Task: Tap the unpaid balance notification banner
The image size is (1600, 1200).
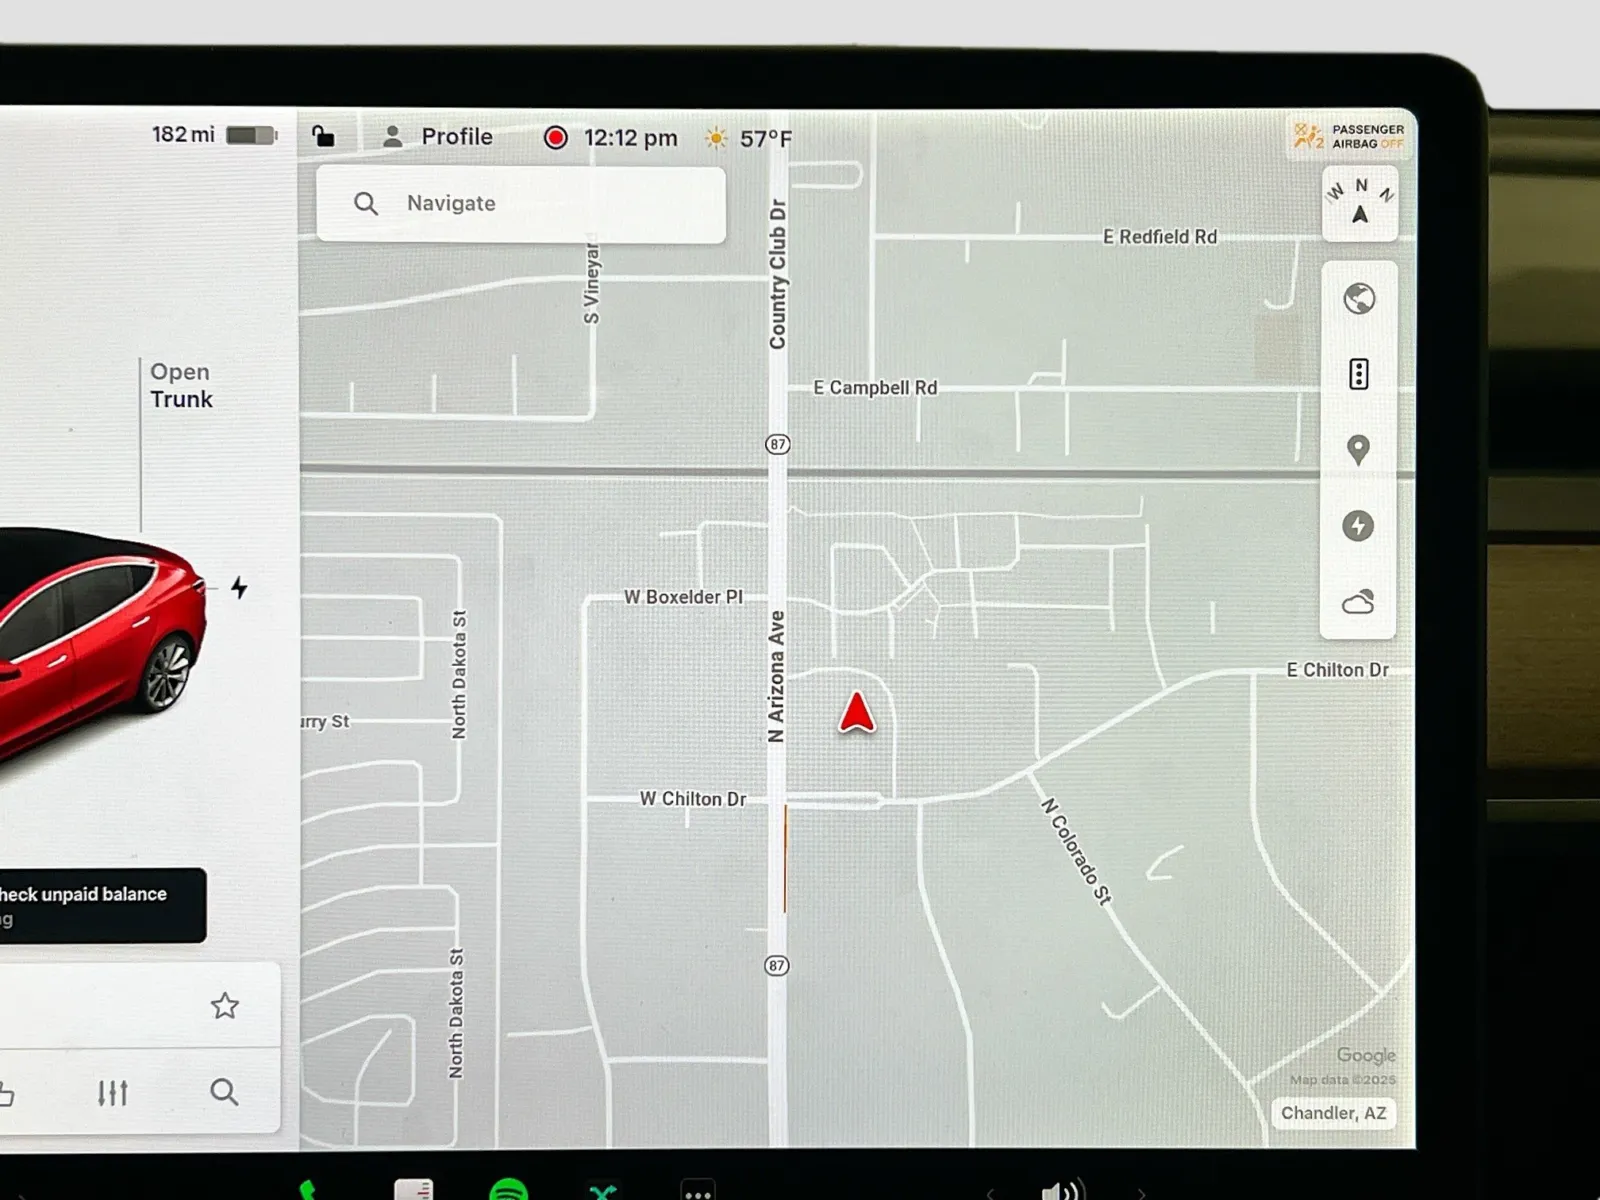Action: (100, 905)
